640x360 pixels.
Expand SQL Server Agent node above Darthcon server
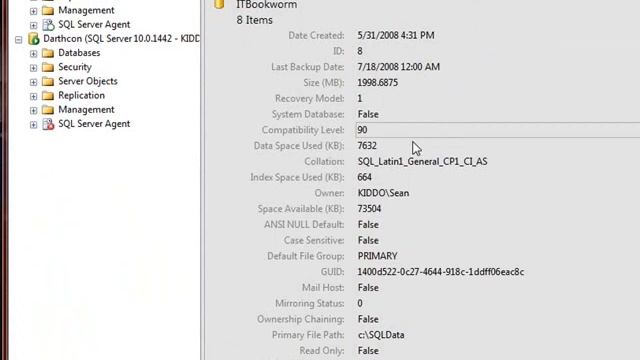(x=33, y=25)
